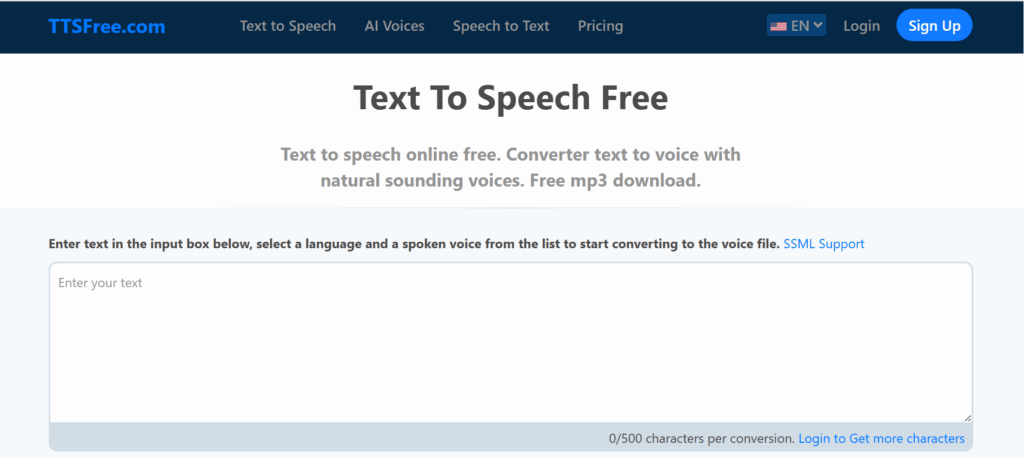
Task: Open the EN language dropdown
Action: click(x=799, y=26)
